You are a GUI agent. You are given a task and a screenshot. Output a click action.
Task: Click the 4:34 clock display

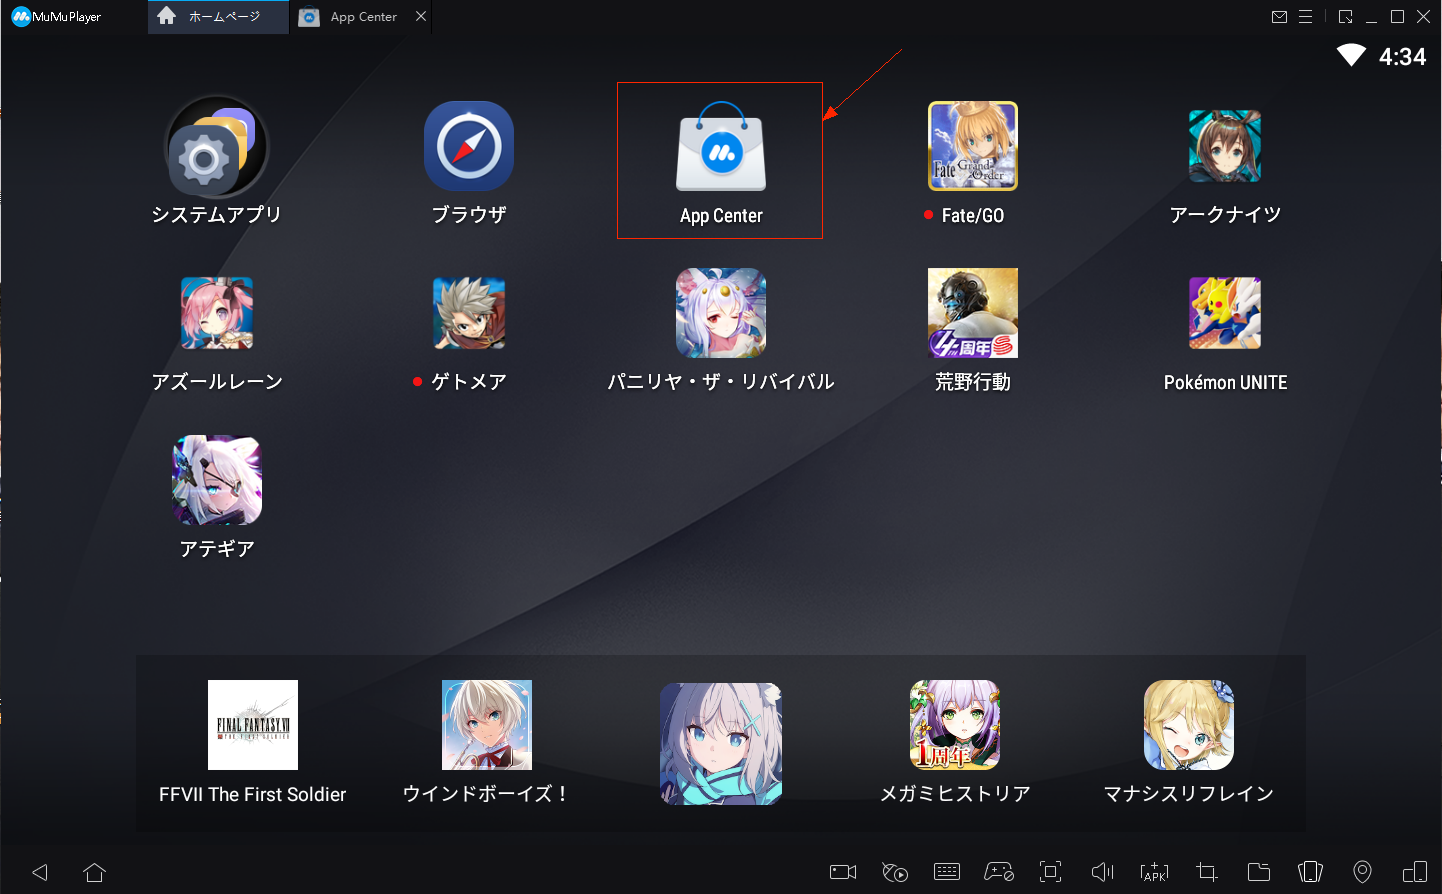point(1402,57)
